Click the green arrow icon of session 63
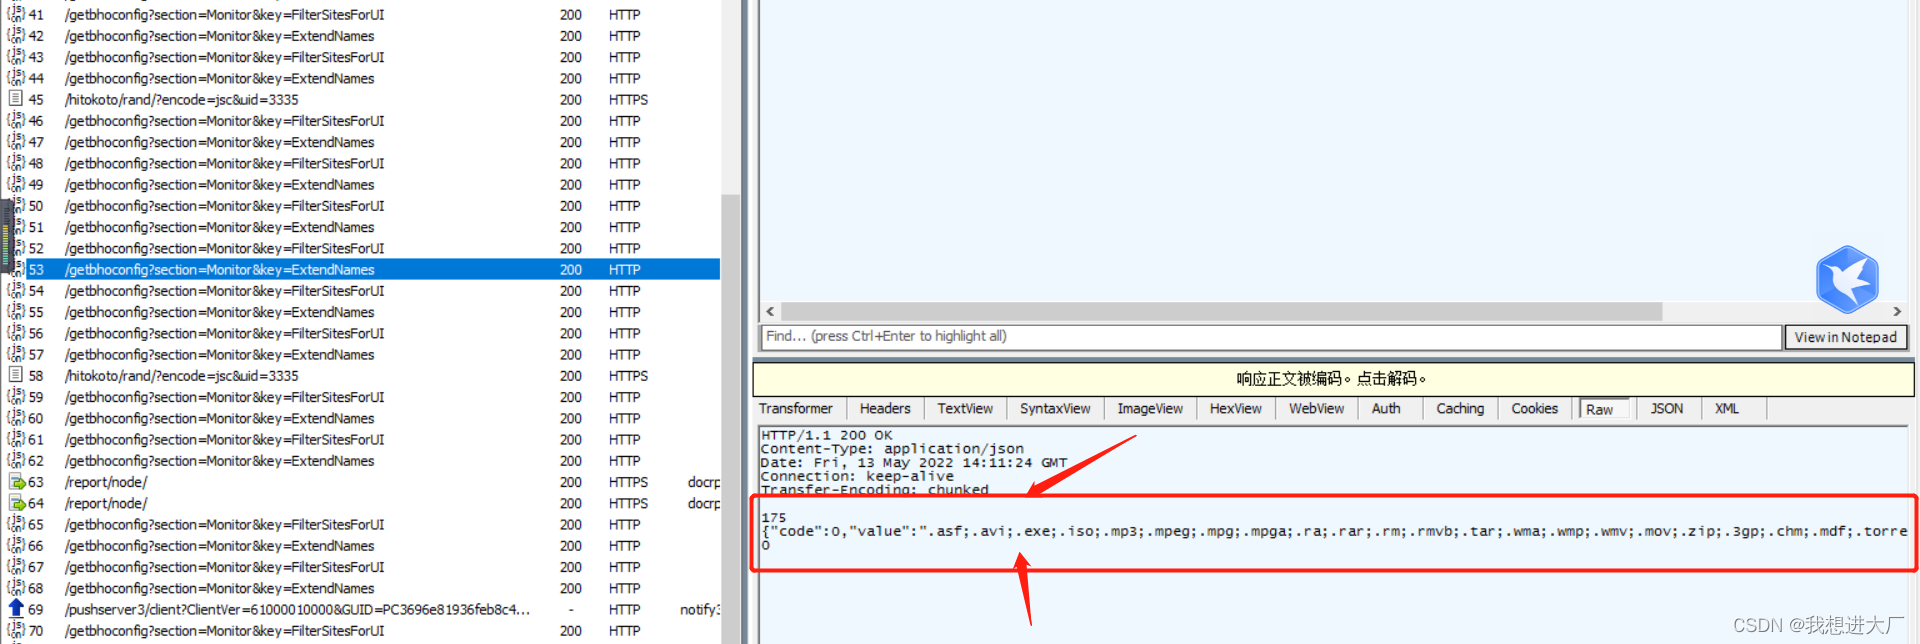Screen dimensions: 1920x644 [x=17, y=482]
